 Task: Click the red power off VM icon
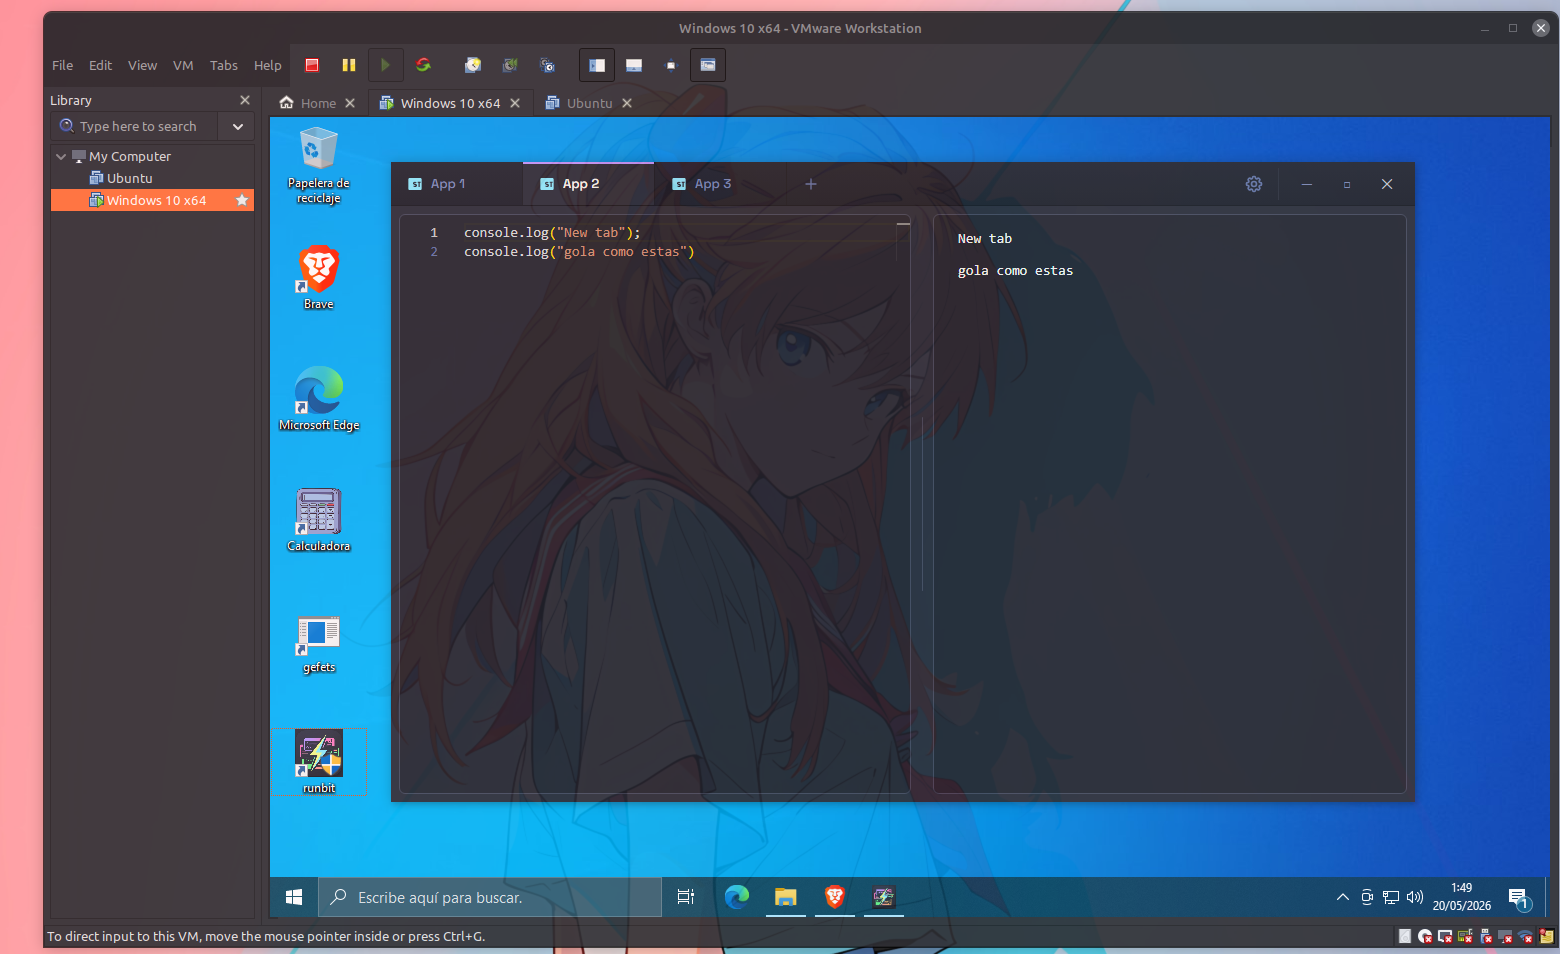pos(312,65)
